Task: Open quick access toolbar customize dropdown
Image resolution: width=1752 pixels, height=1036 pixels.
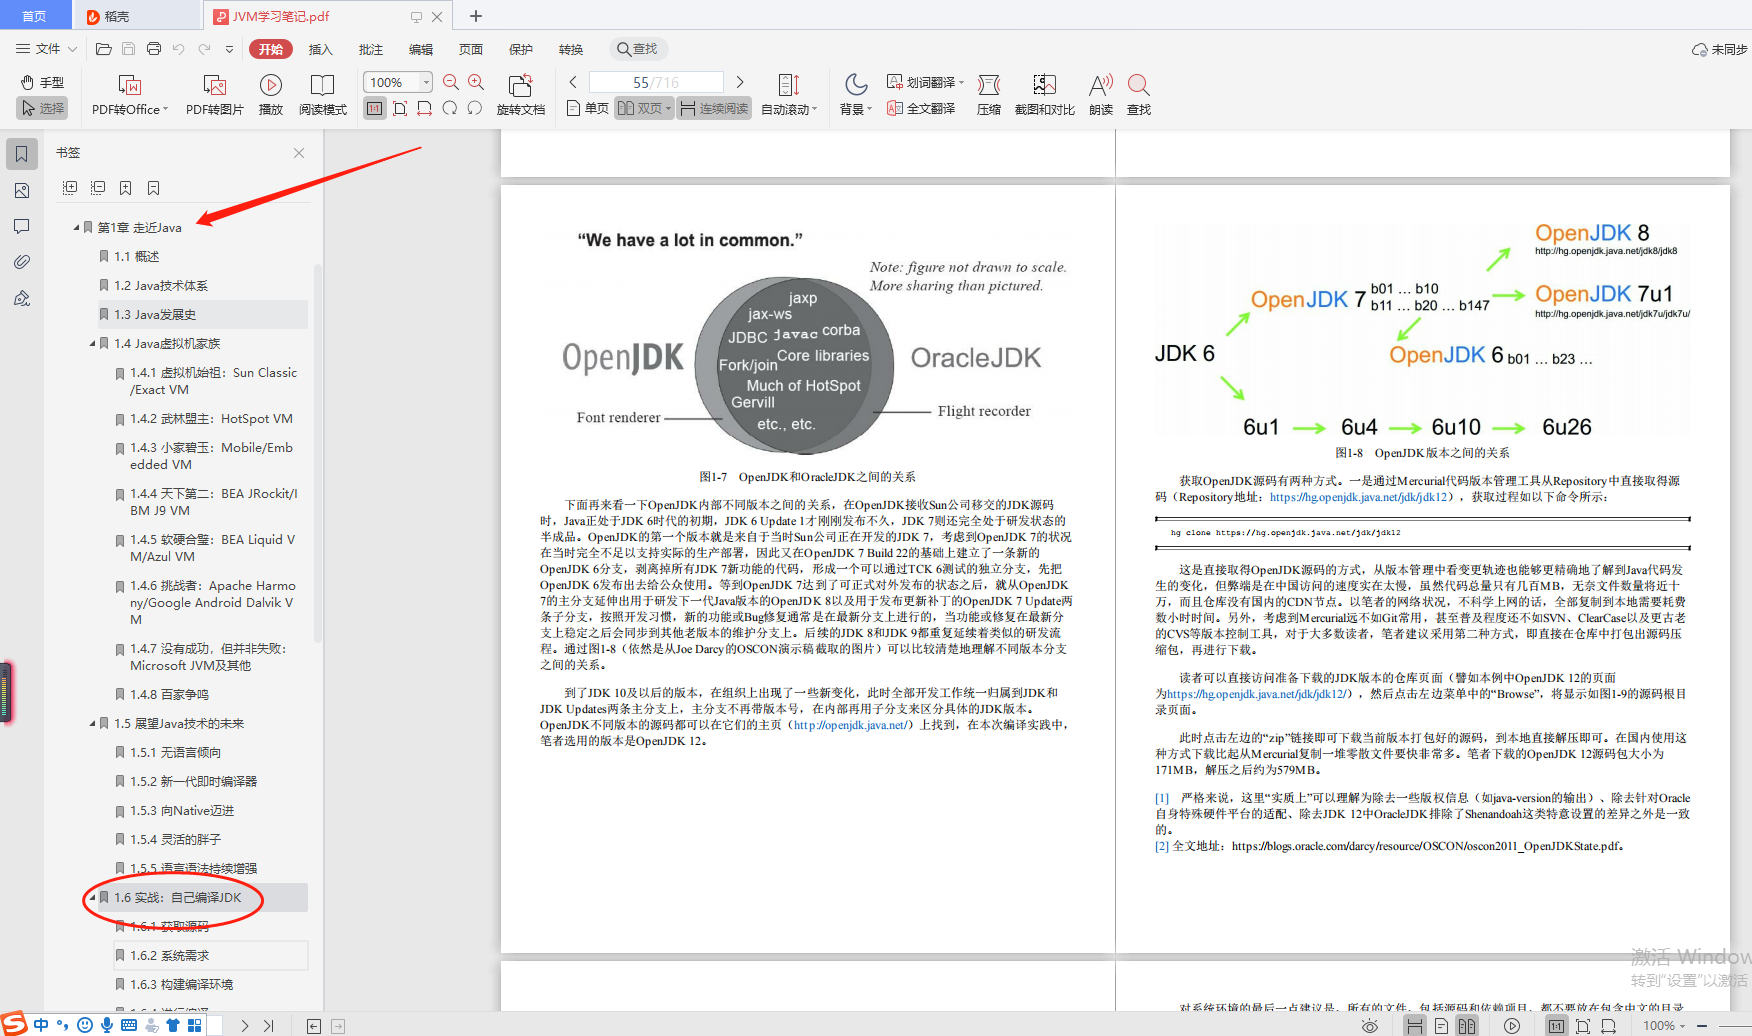Action: click(229, 49)
